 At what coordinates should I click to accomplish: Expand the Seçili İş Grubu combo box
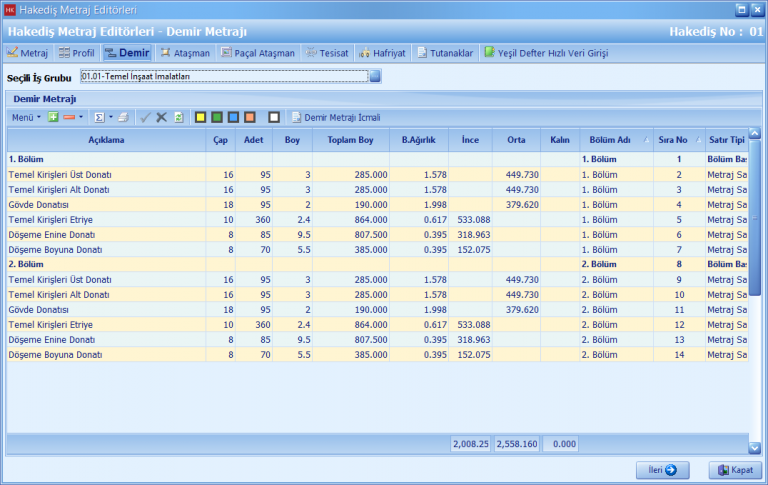click(x=375, y=76)
